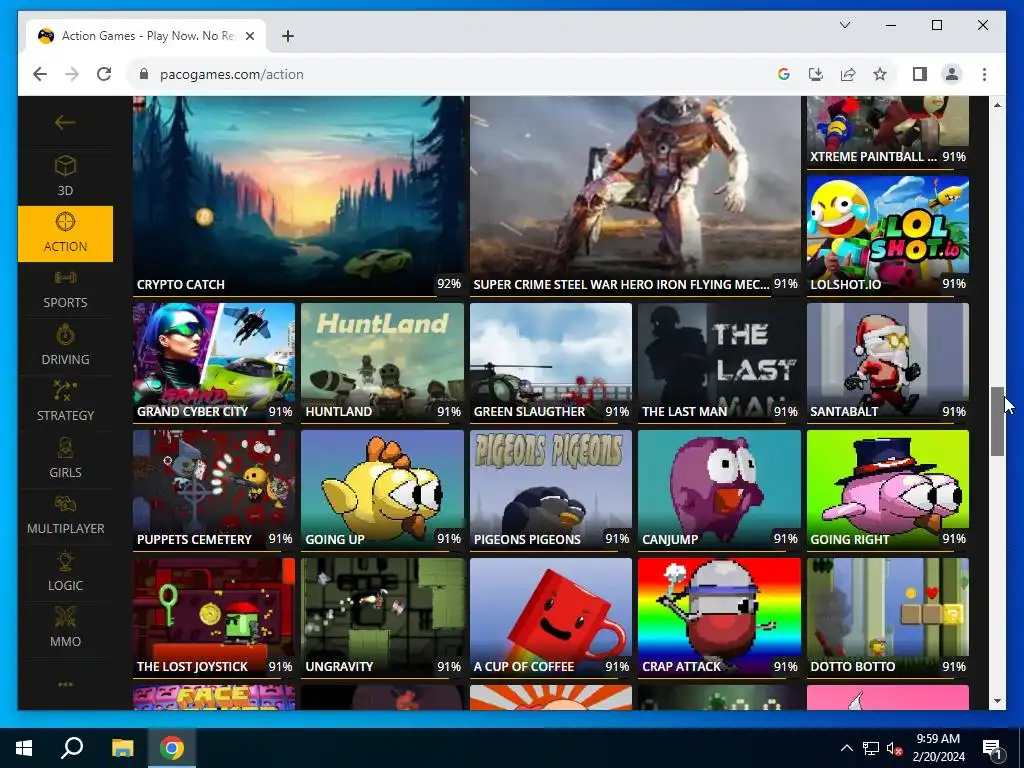Open Chrome profile avatar
This screenshot has width=1024, height=768.
pyautogui.click(x=952, y=74)
